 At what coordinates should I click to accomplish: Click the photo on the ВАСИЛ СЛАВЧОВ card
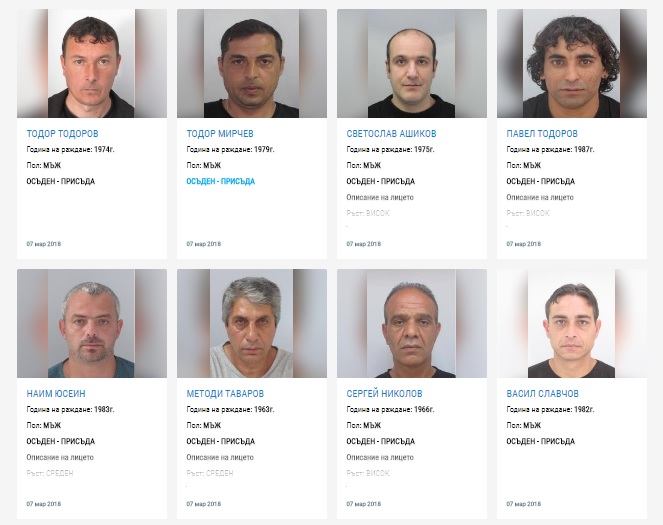tap(572, 323)
